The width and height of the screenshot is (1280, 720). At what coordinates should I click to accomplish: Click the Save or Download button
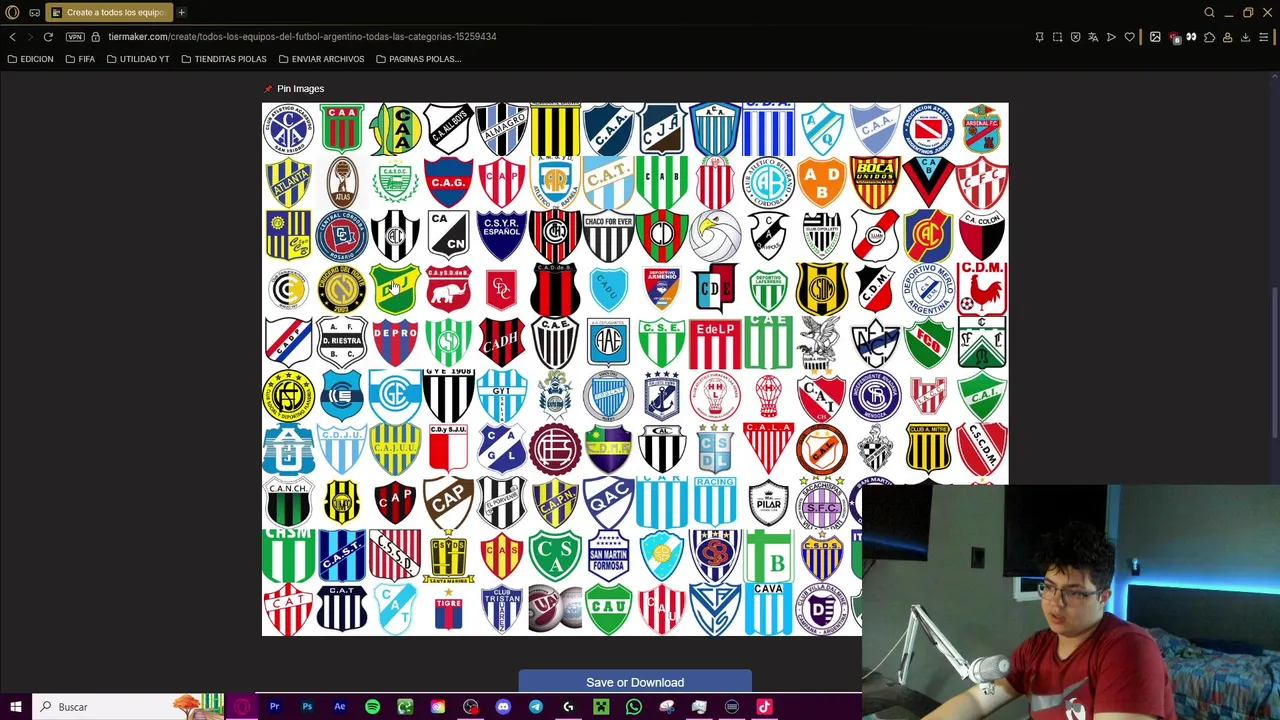pyautogui.click(x=635, y=682)
